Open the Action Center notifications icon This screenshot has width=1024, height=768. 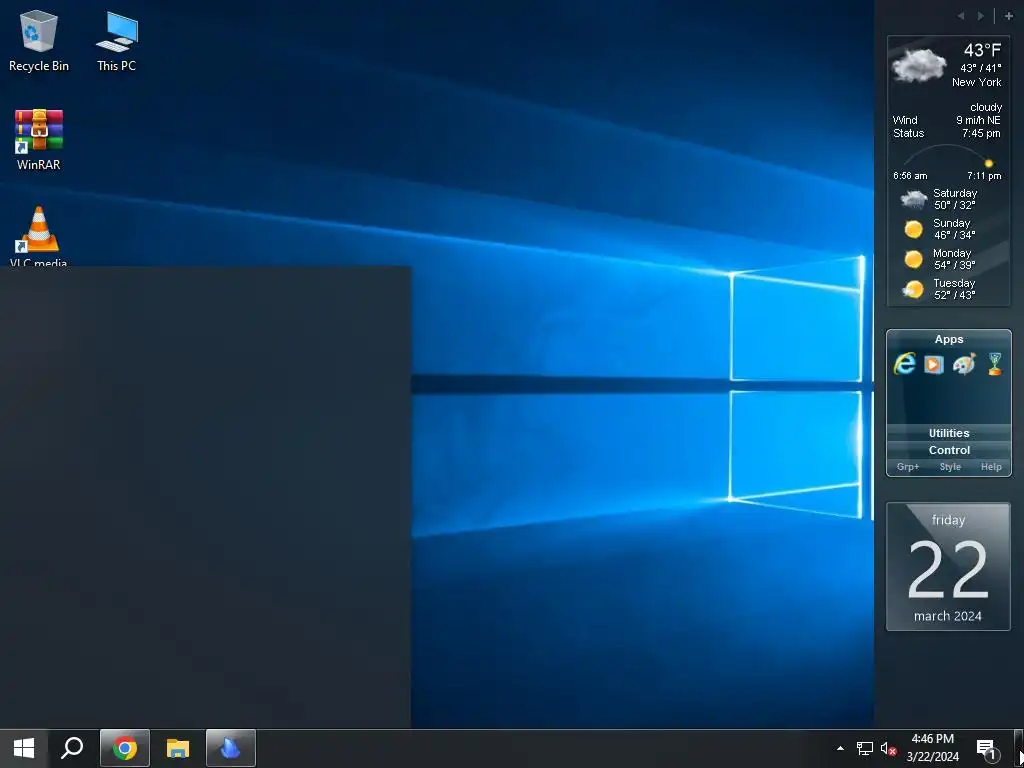986,749
